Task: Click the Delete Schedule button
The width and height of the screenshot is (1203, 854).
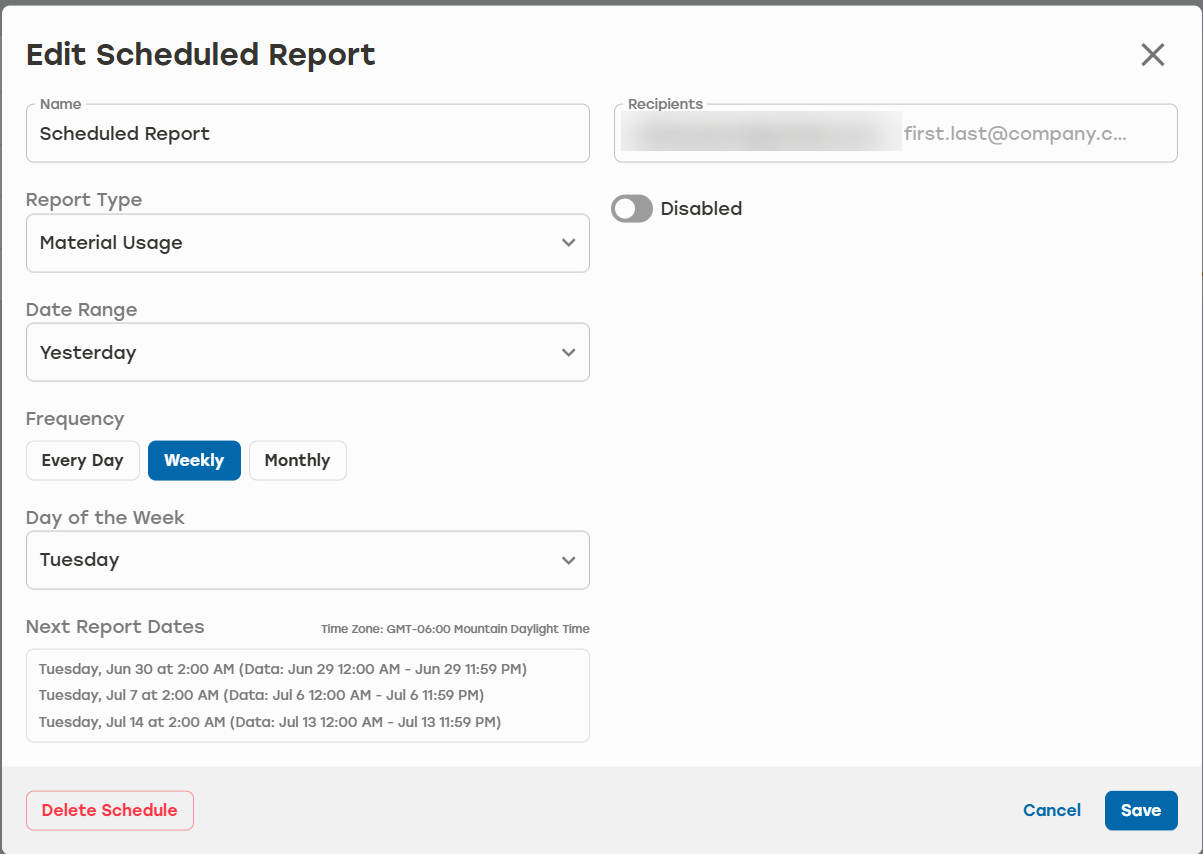Action: click(x=110, y=811)
